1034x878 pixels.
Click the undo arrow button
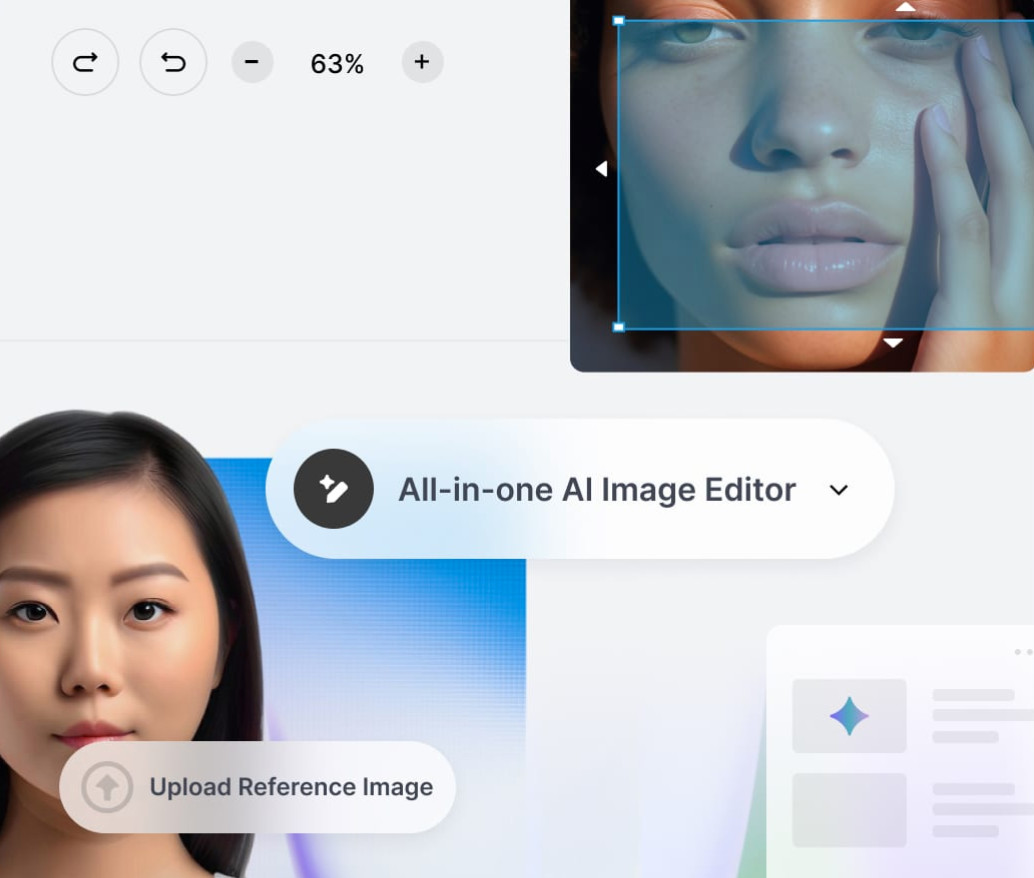(173, 63)
